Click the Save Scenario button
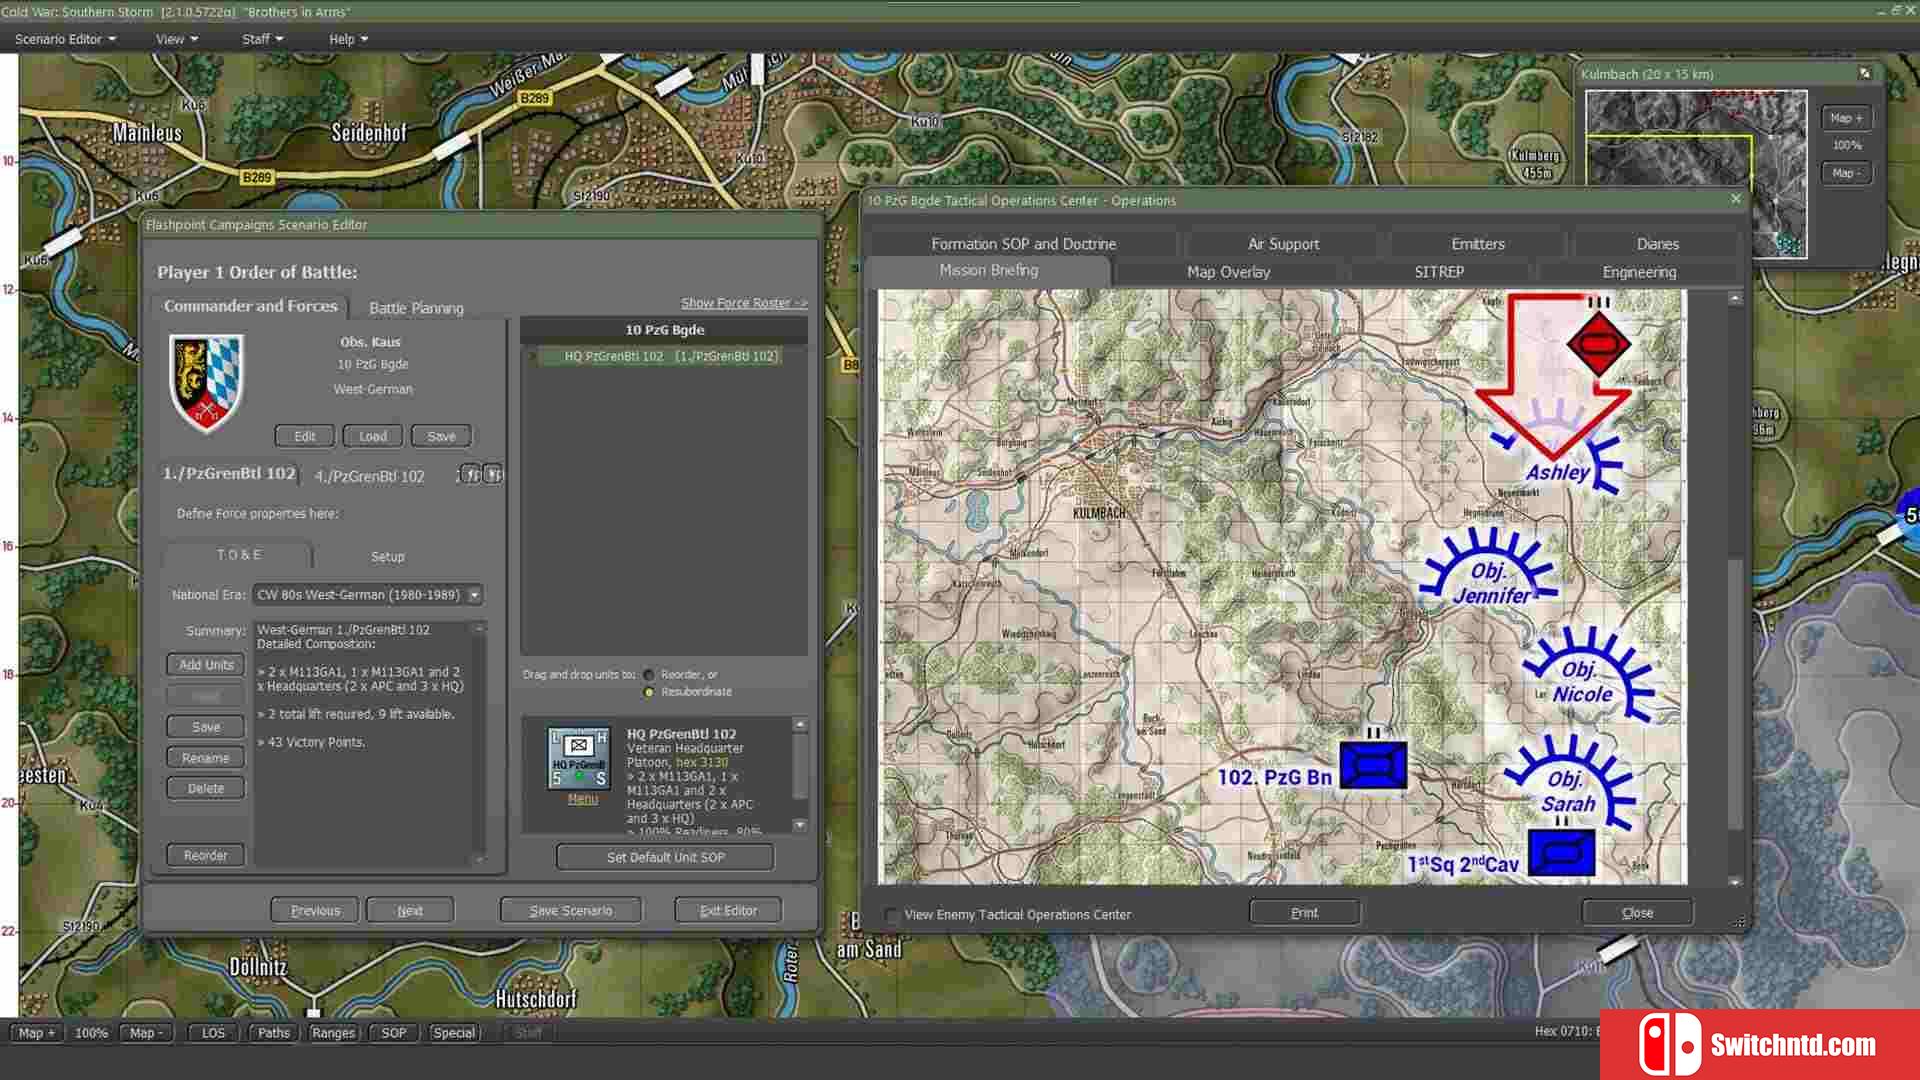Screen dimensions: 1920x1080 [571, 910]
